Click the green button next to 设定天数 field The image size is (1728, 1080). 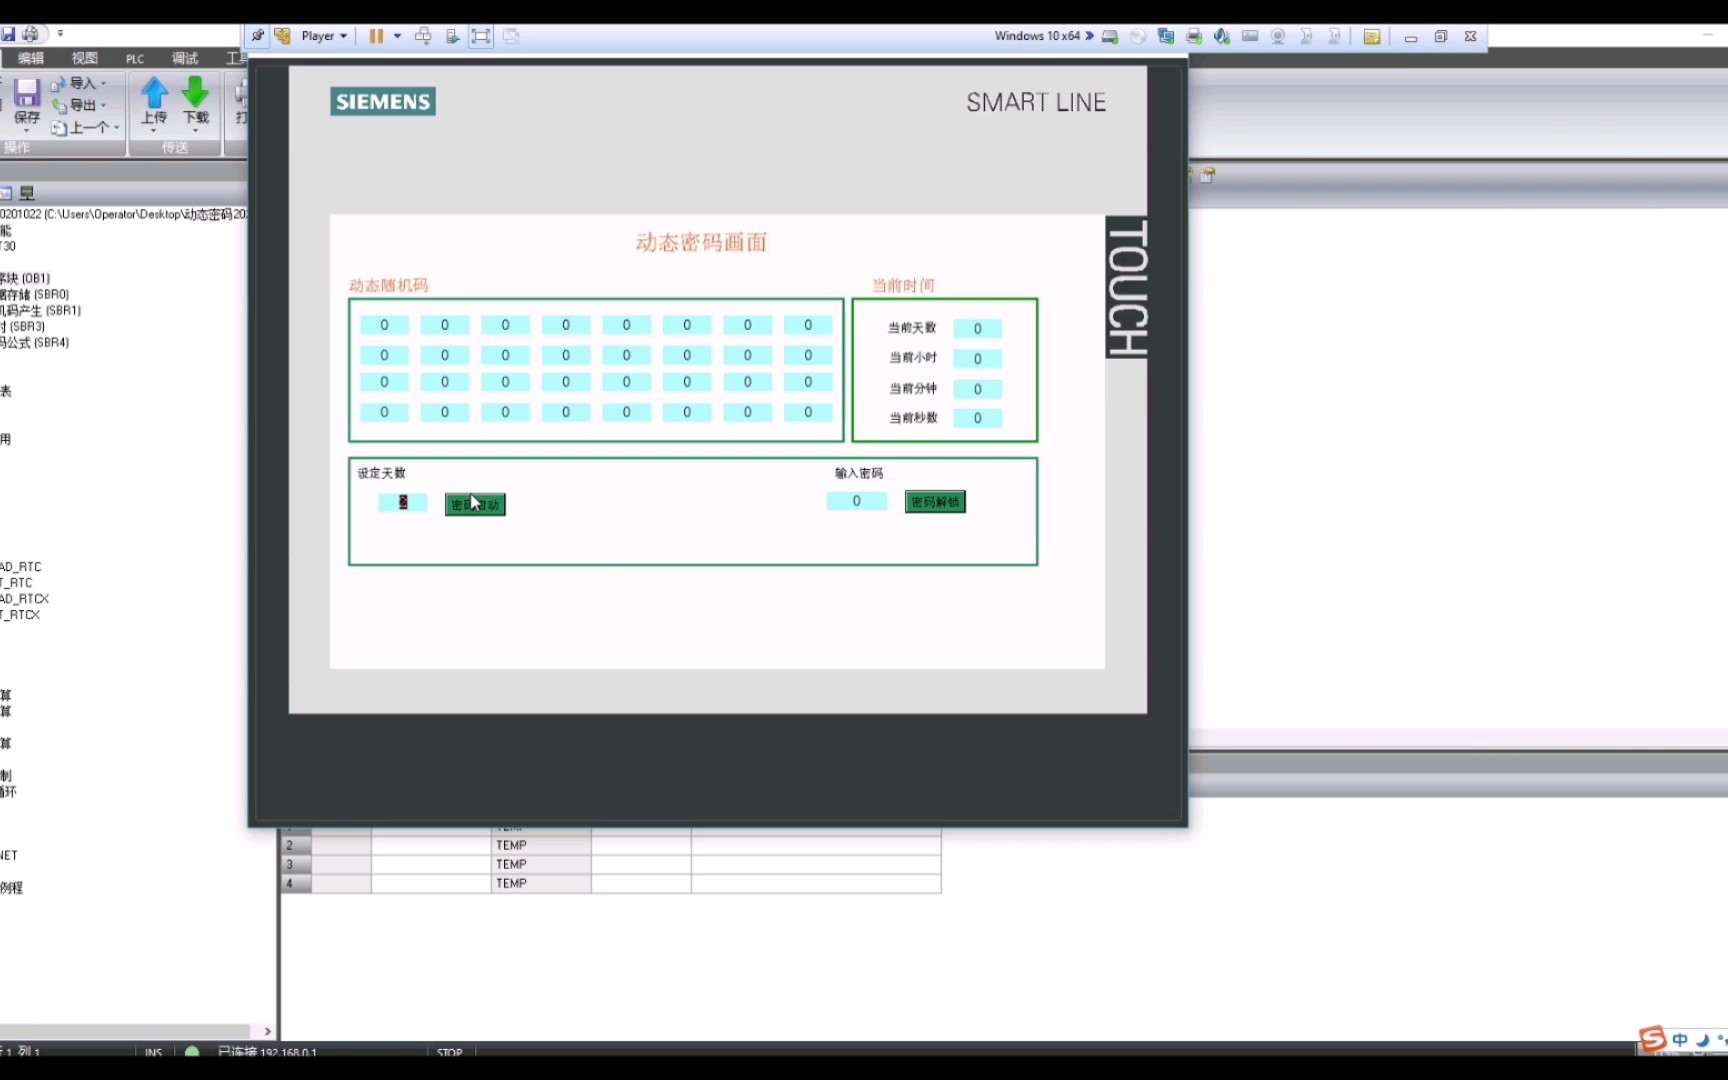pyautogui.click(x=475, y=504)
